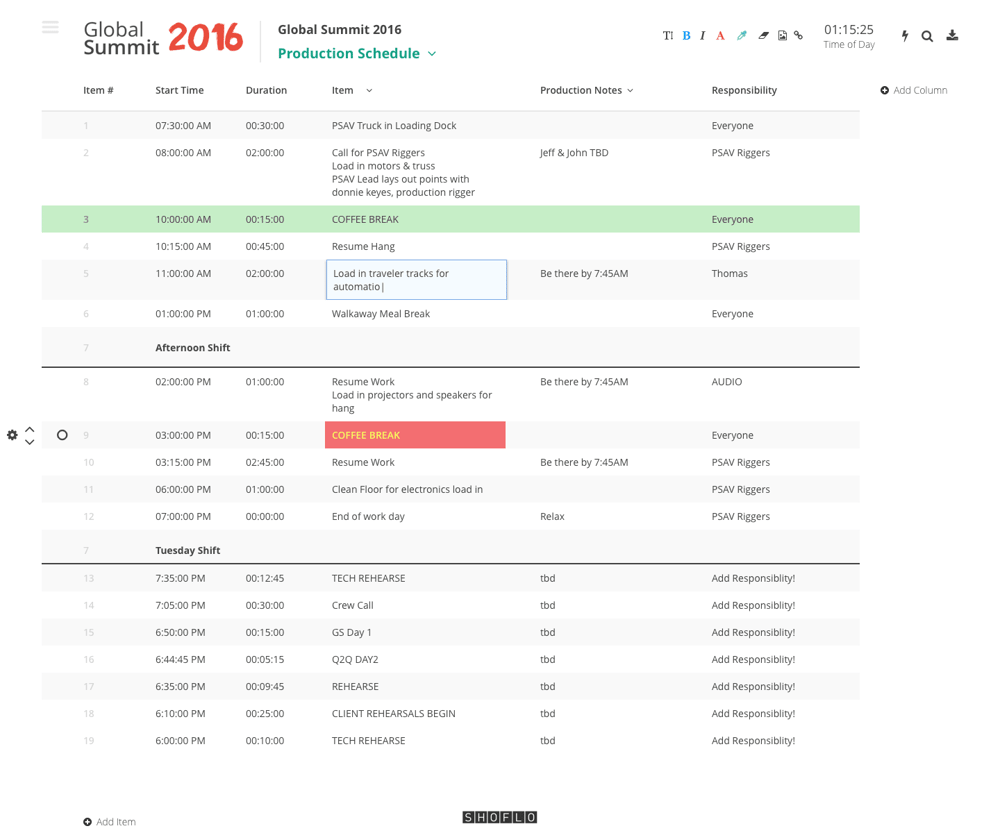1000x833 pixels.
Task: Open the text color tool
Action: point(720,34)
